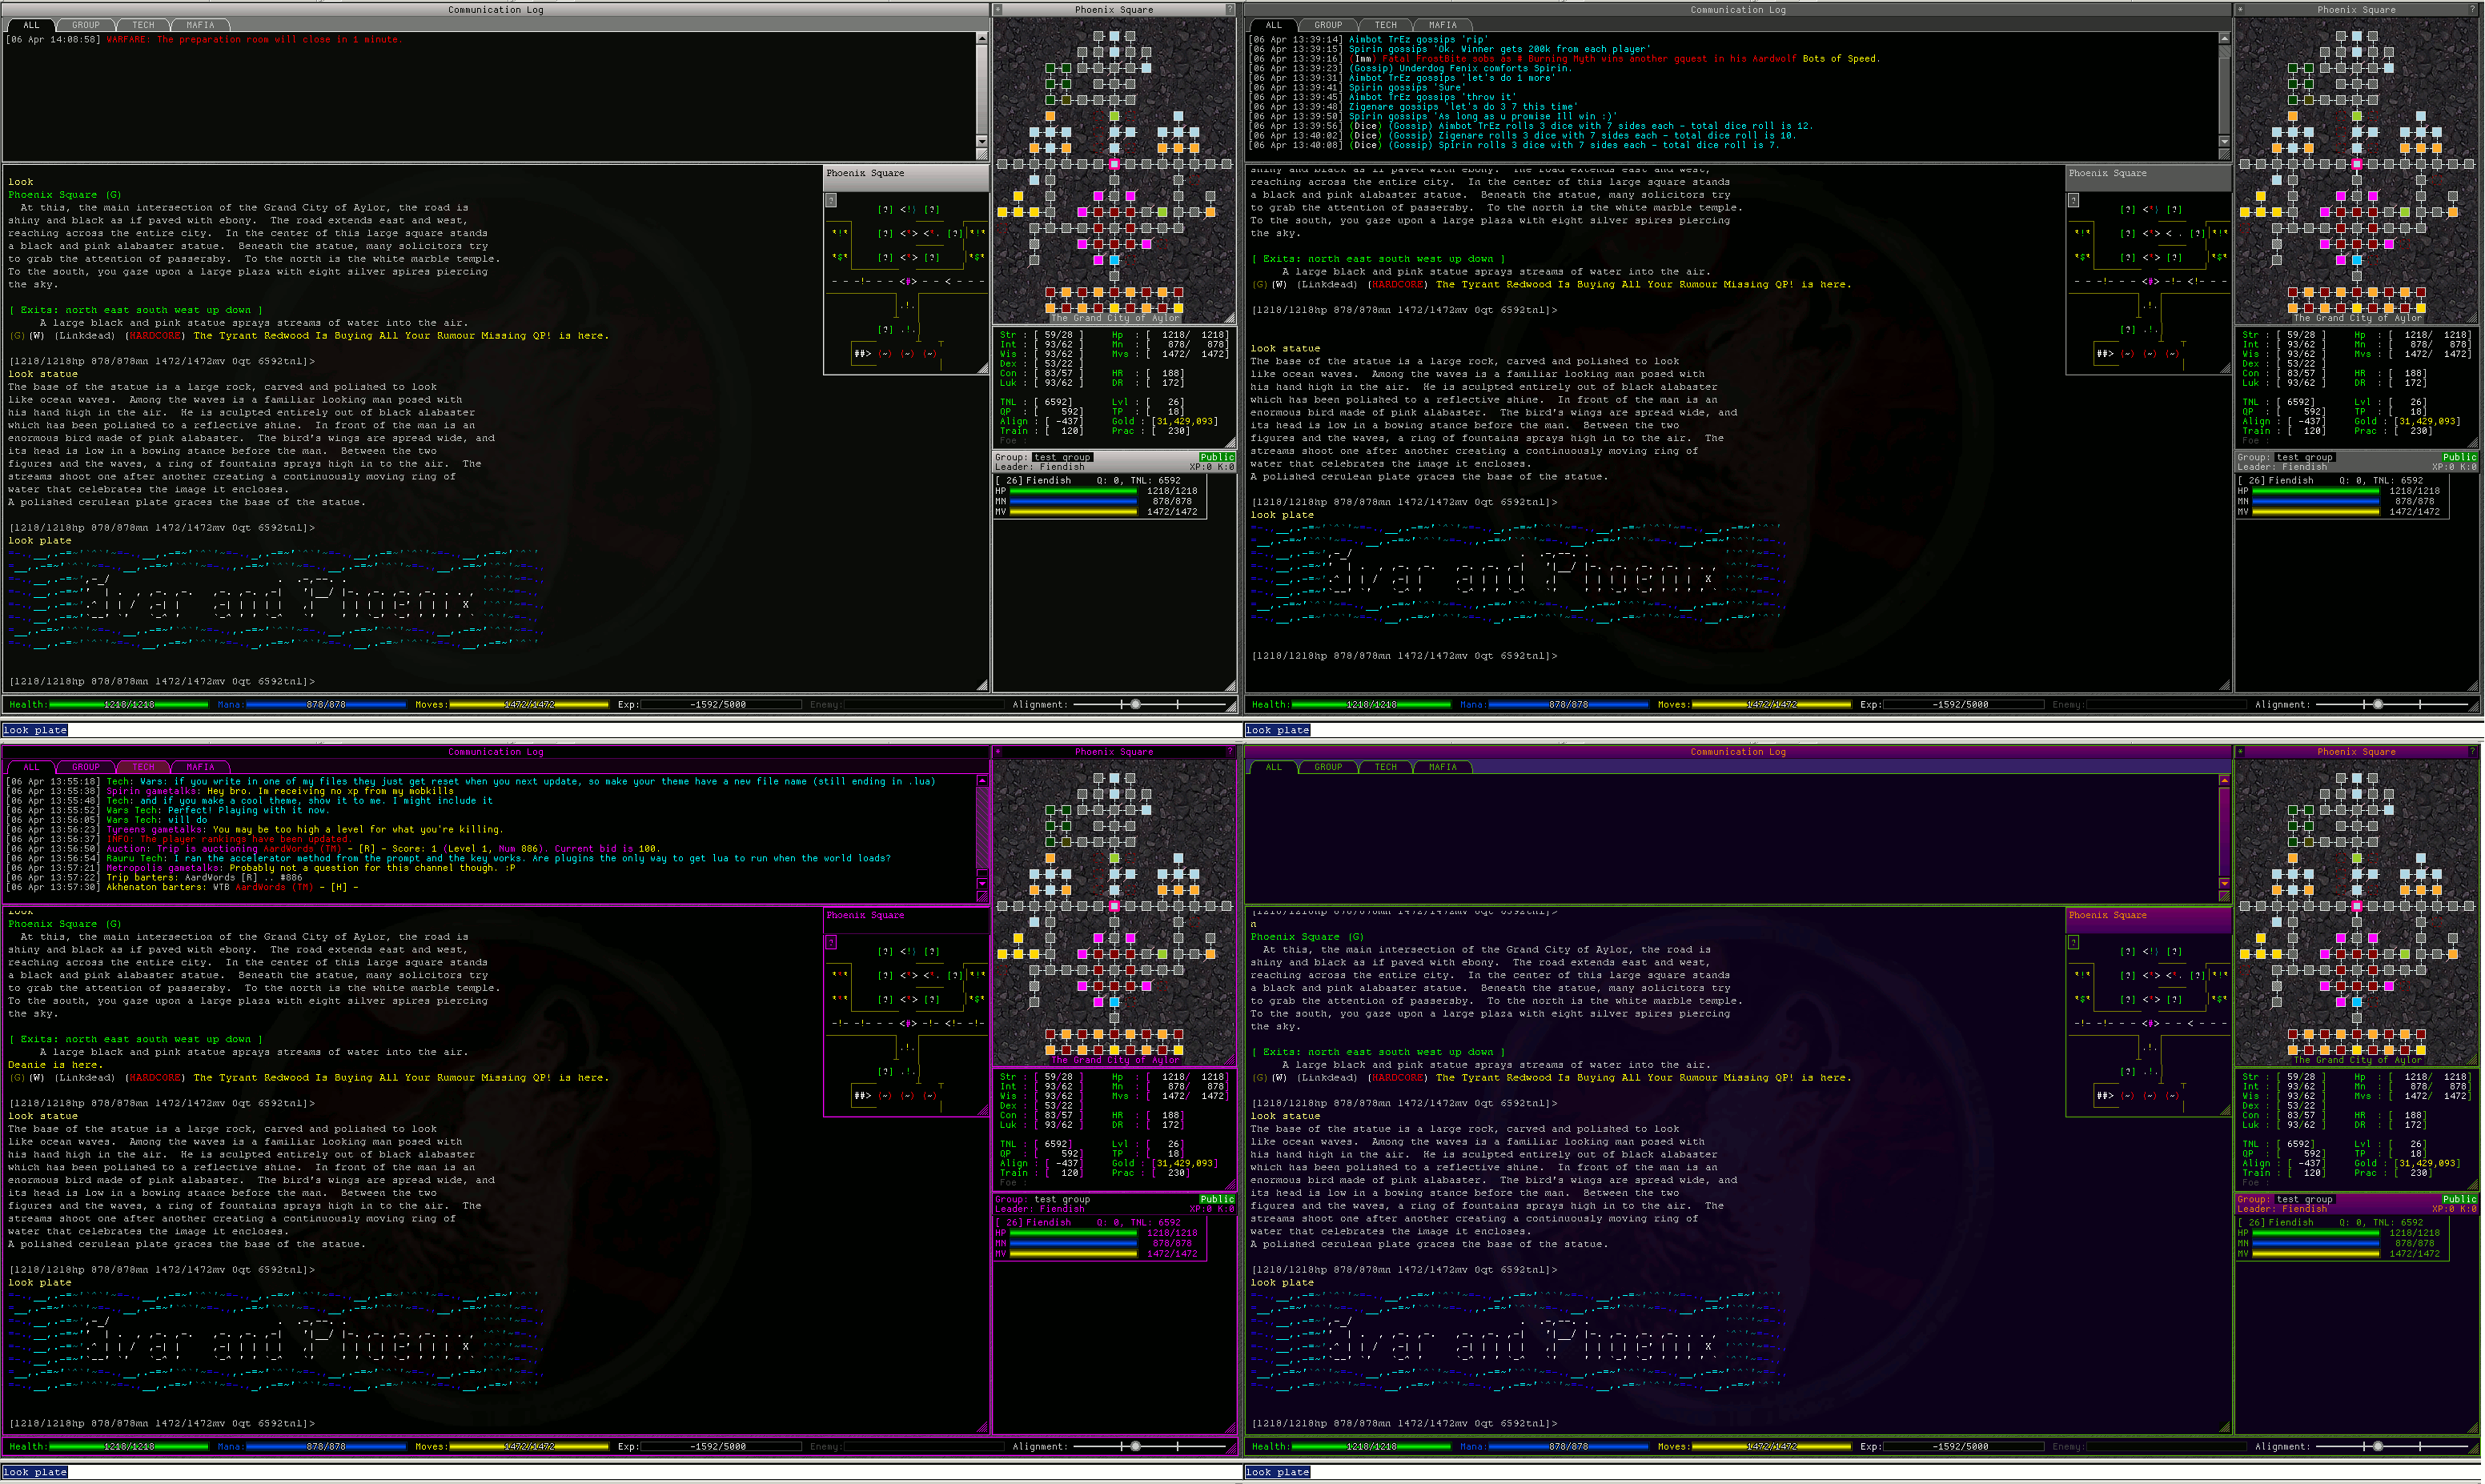Click the '?' icon in green-bordered ASCII minimap
Viewport: 2485px width, 1484px height.
(2073, 942)
